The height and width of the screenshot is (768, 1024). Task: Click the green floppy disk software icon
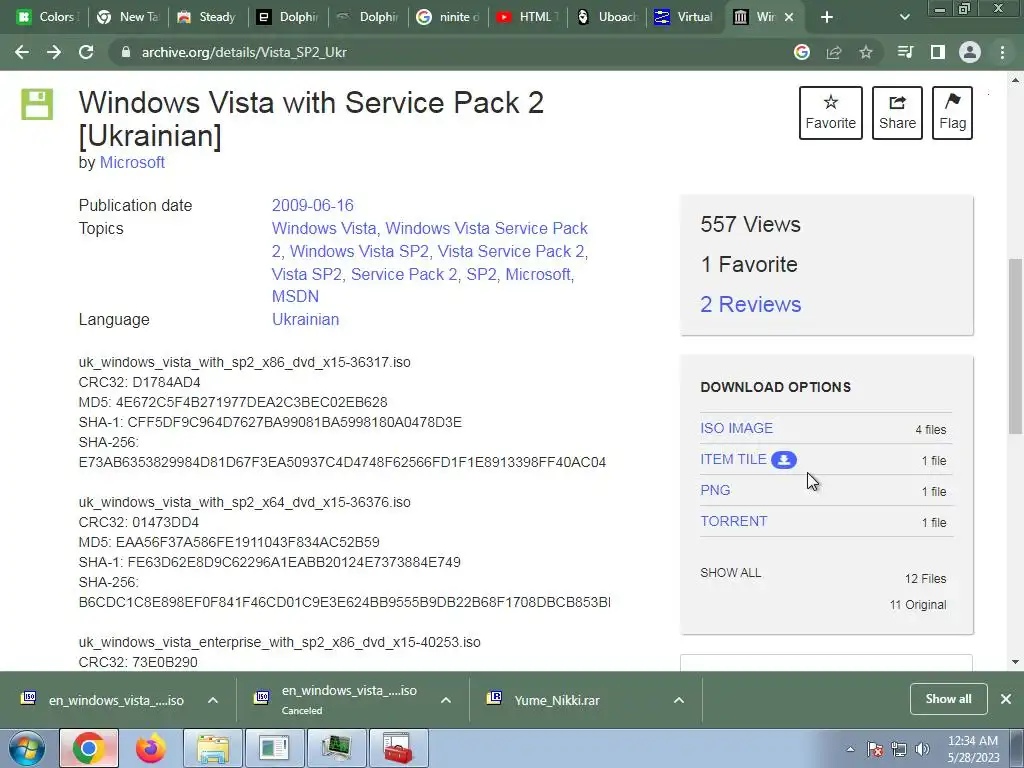click(37, 104)
